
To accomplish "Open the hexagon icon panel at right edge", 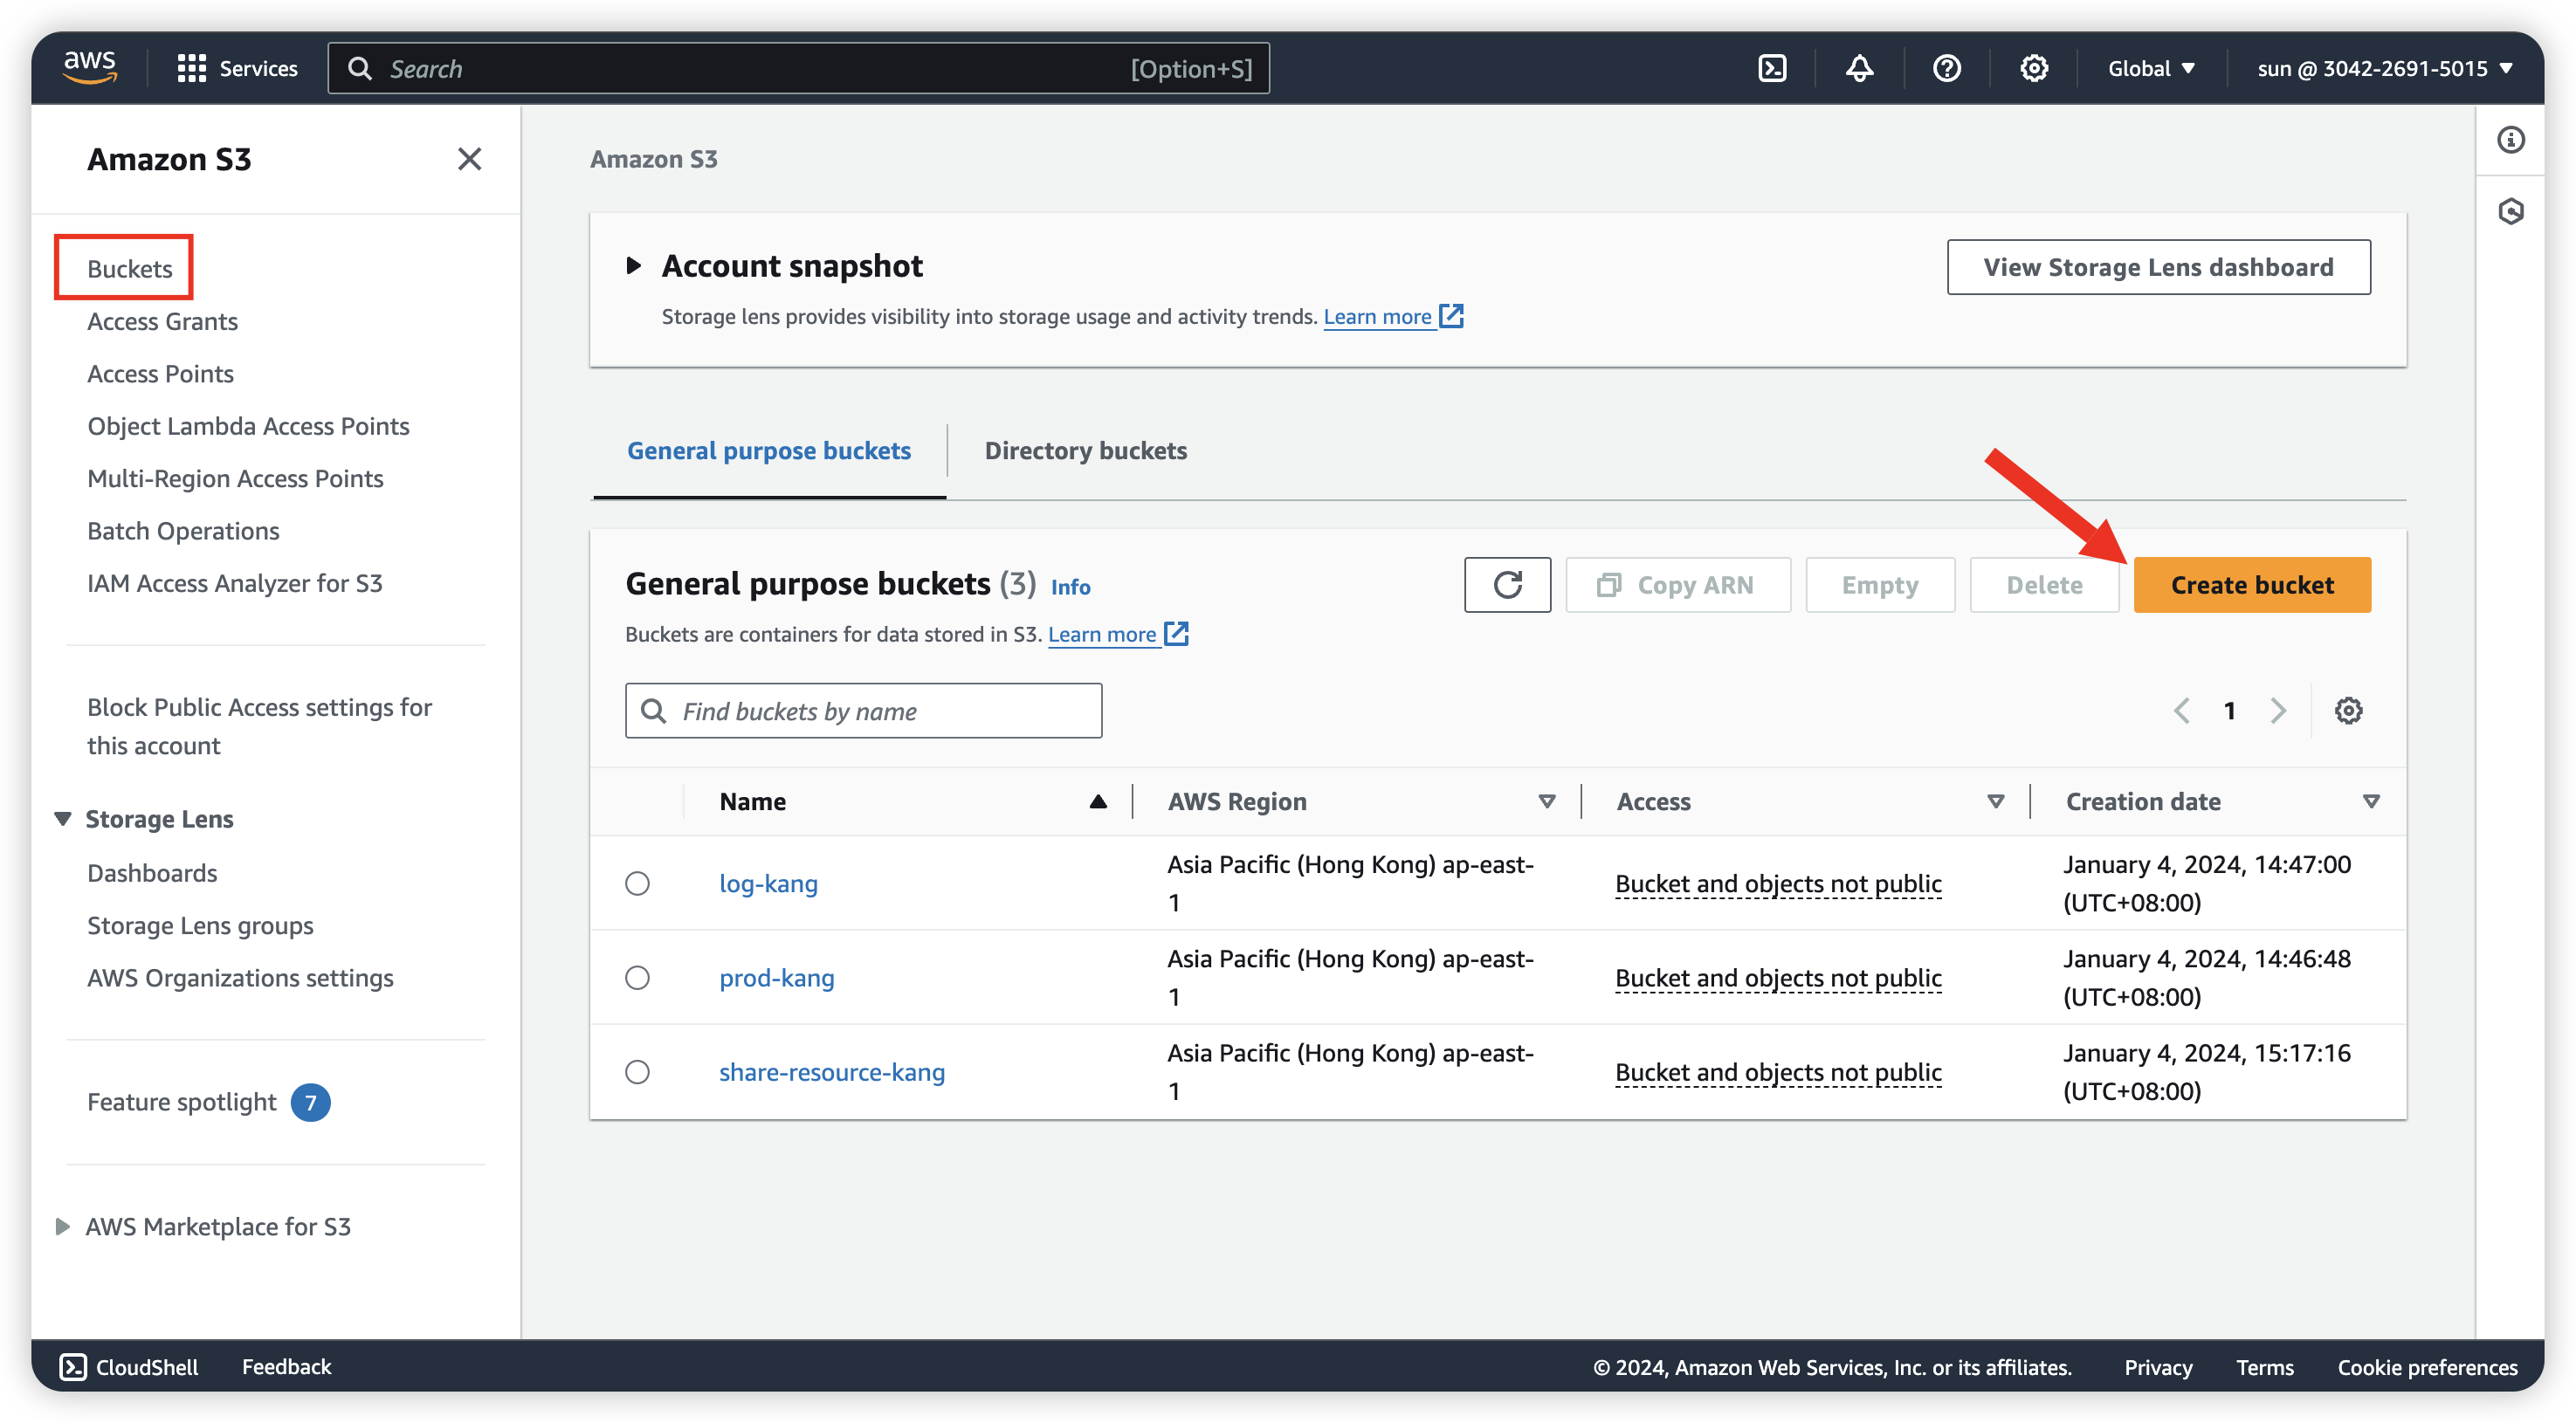I will click(x=2510, y=211).
